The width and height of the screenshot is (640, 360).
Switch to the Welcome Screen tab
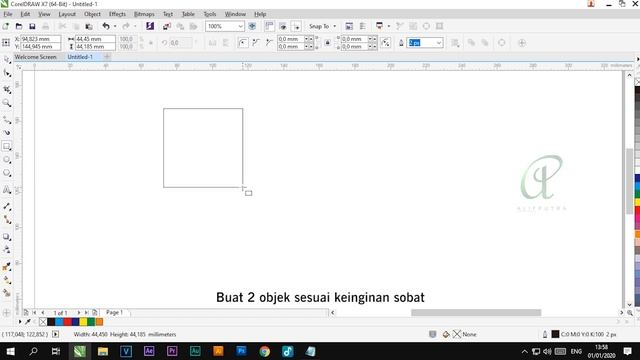pyautogui.click(x=36, y=57)
